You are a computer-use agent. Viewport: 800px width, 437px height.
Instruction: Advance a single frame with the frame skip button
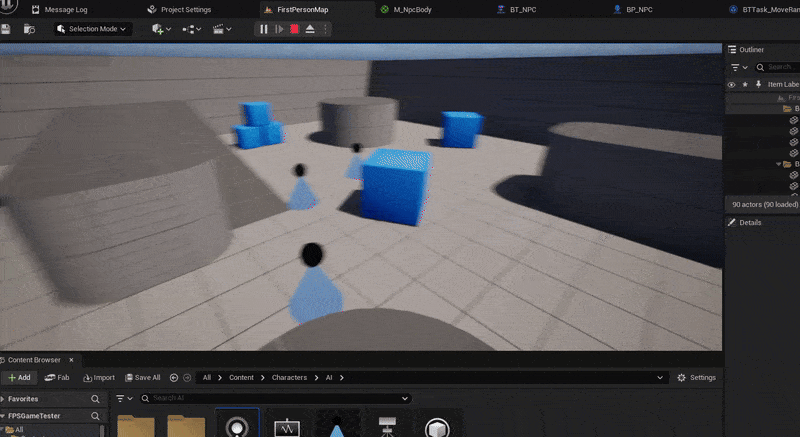pyautogui.click(x=279, y=29)
